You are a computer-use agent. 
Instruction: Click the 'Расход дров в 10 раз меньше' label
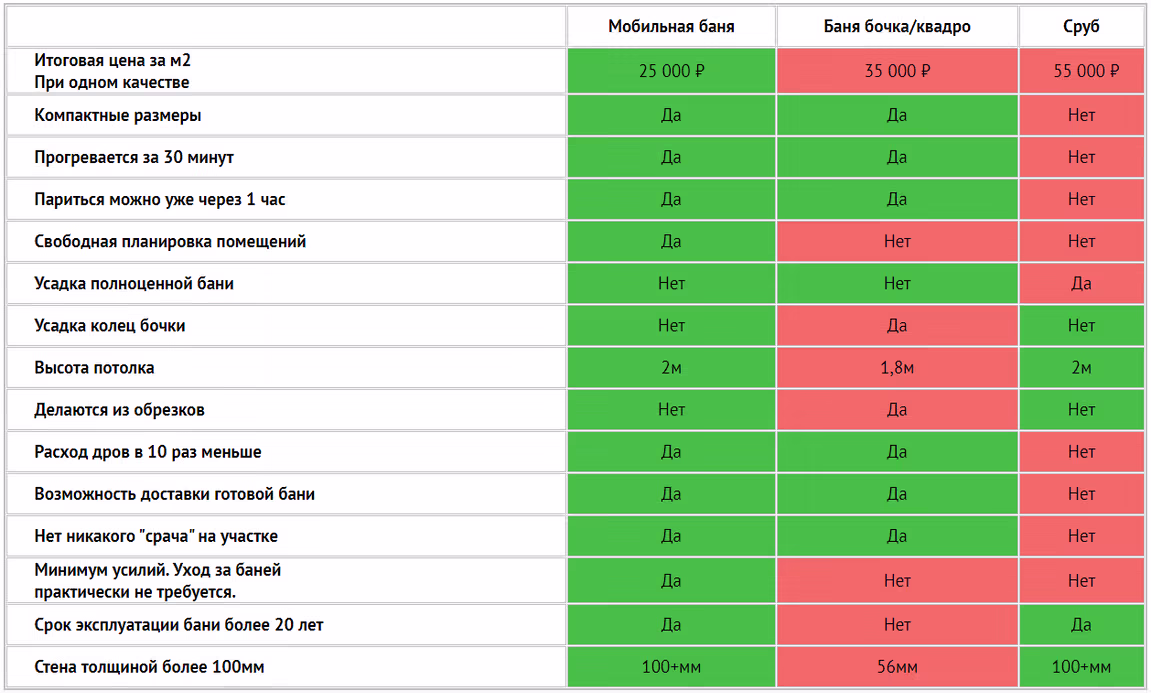coord(148,452)
